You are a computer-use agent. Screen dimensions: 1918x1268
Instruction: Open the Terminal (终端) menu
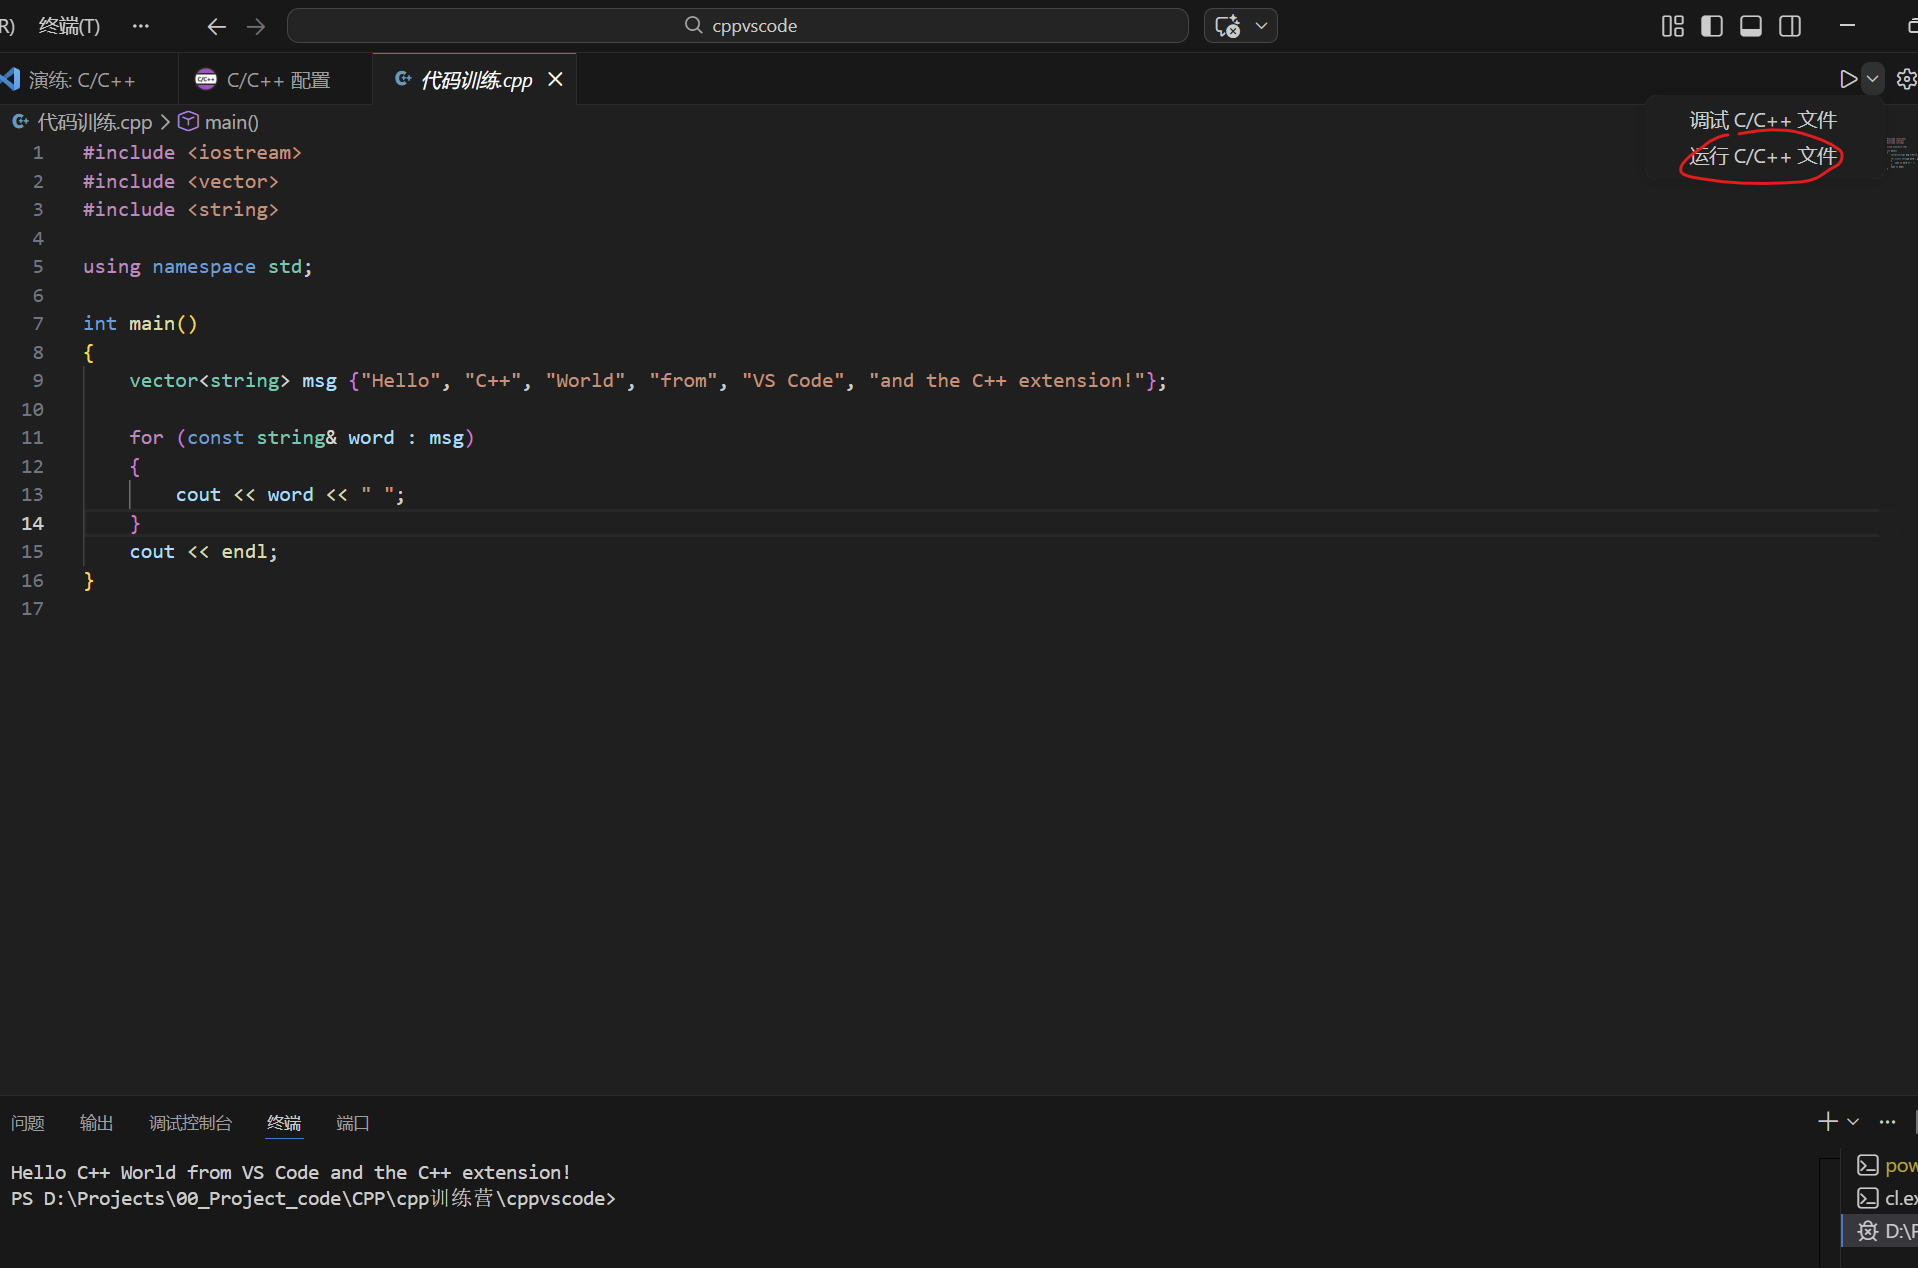(x=69, y=26)
